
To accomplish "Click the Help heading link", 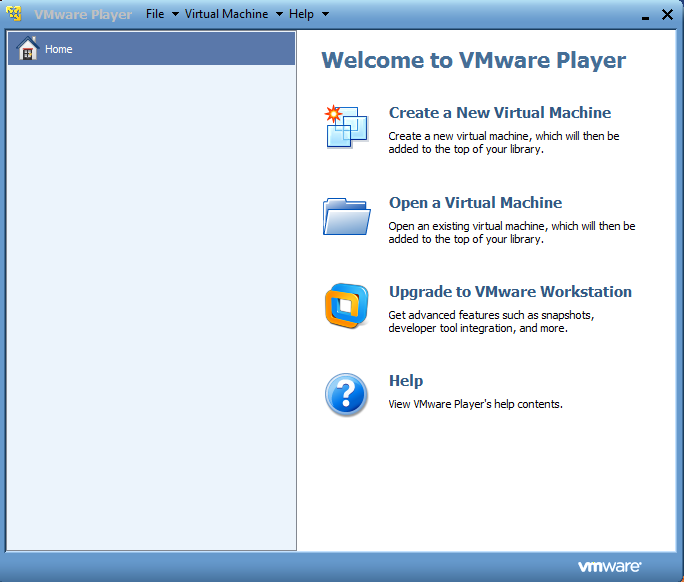I will pyautogui.click(x=406, y=381).
